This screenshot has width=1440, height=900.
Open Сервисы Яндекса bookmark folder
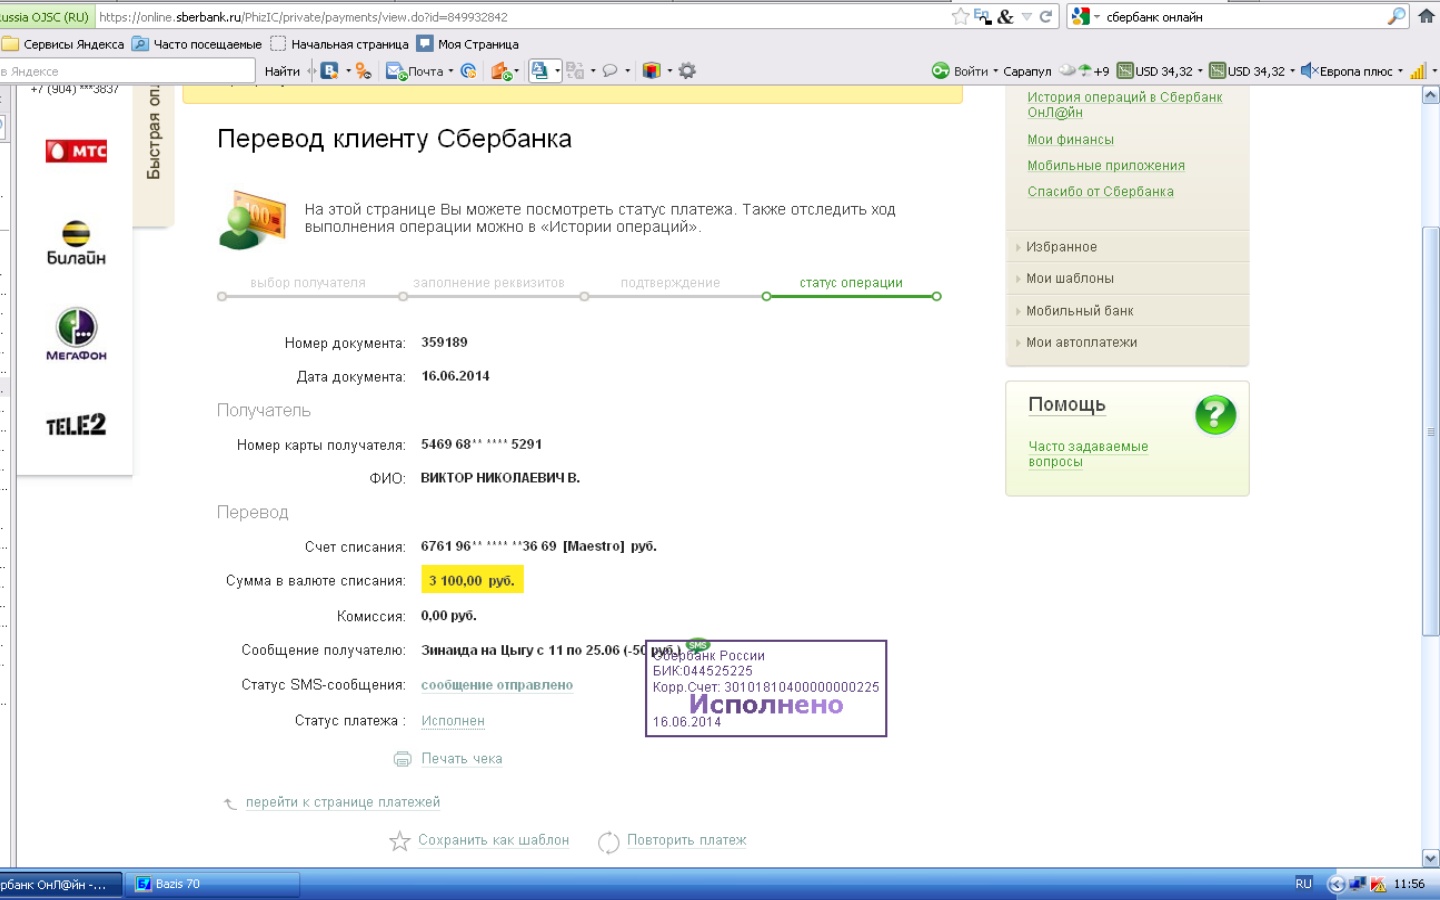[x=64, y=44]
